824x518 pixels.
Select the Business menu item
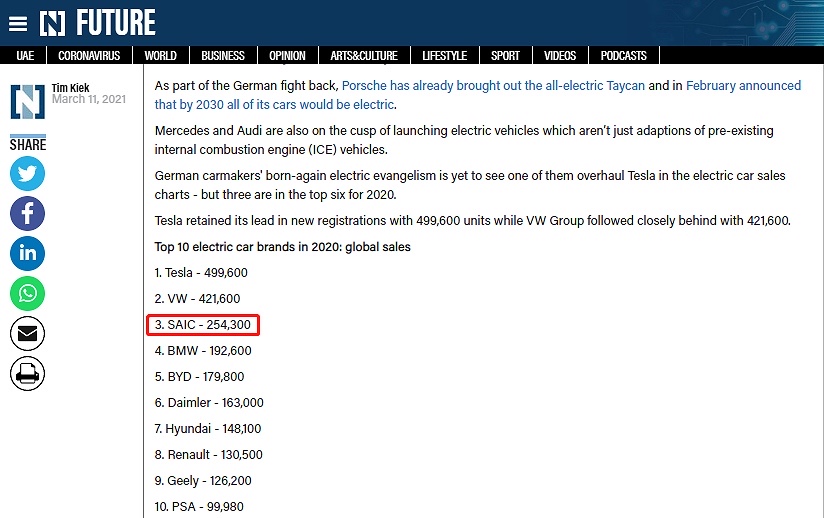click(223, 56)
